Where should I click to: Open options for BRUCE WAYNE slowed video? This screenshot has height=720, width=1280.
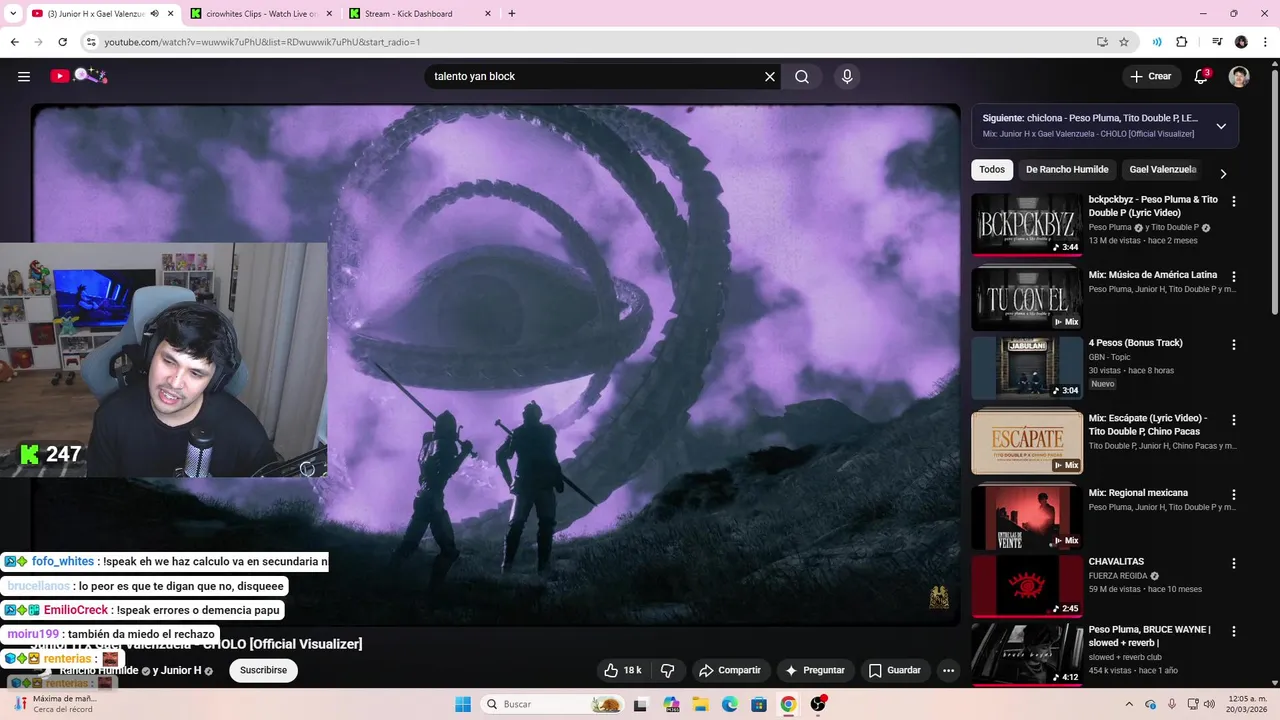click(x=1234, y=632)
